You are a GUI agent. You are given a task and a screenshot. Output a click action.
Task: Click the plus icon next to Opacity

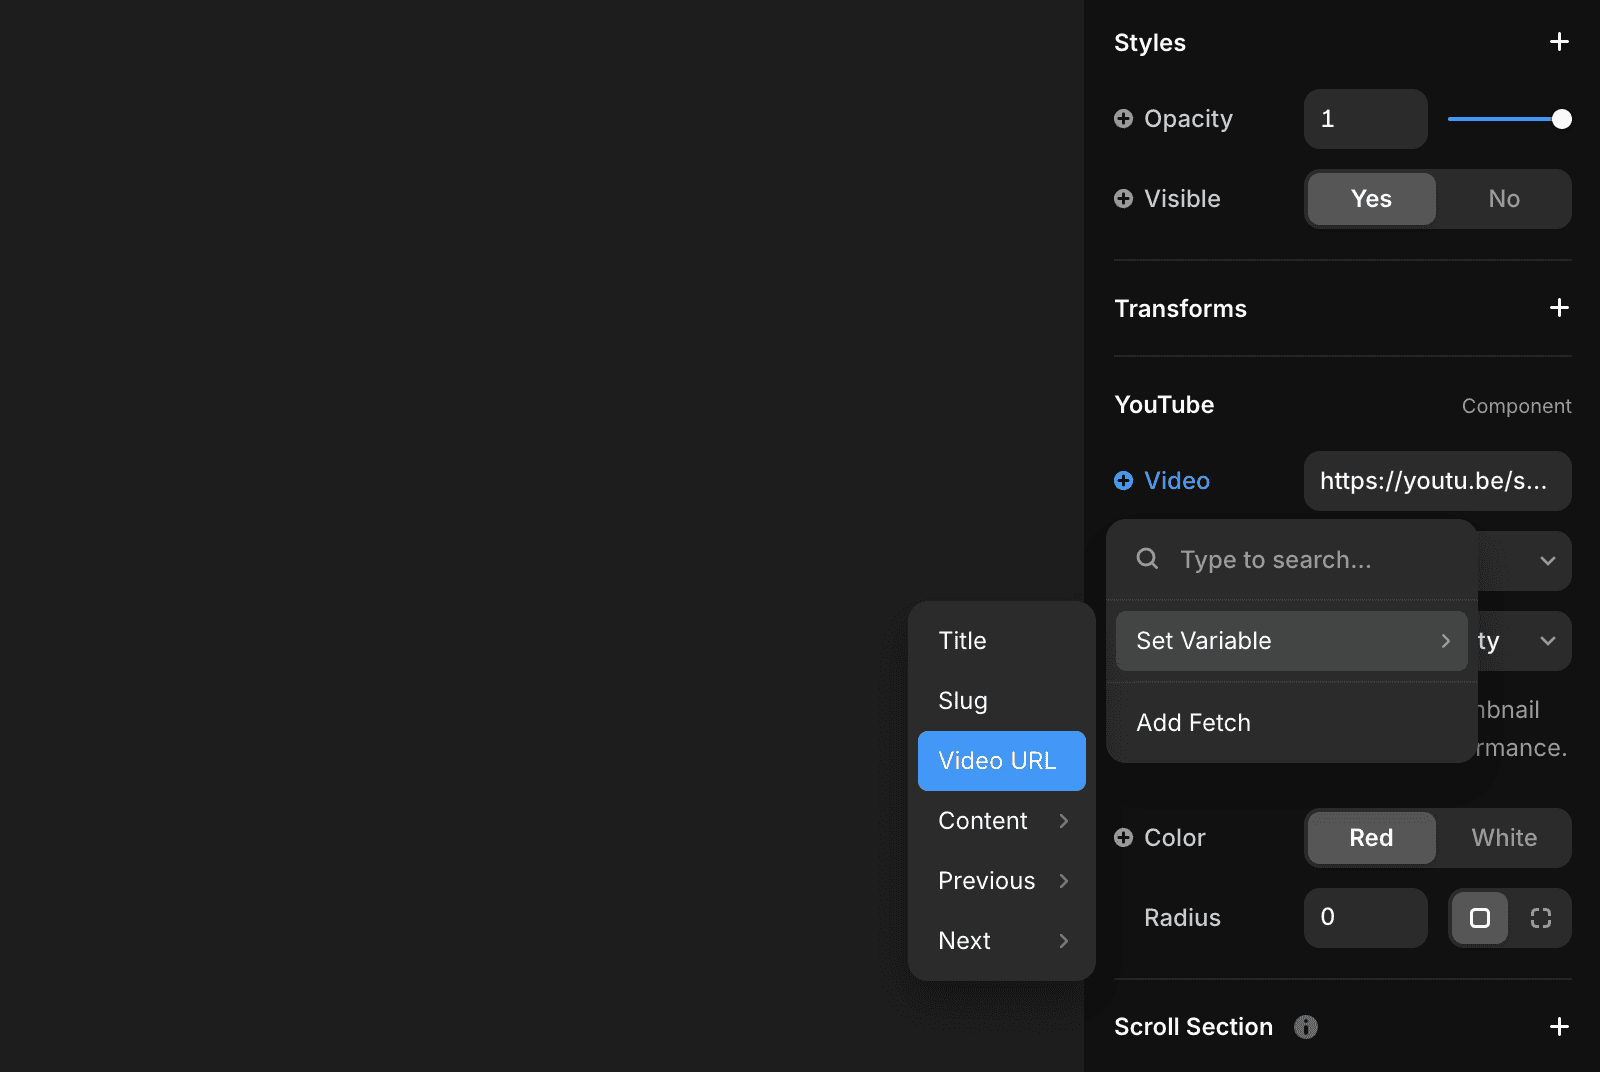click(x=1124, y=118)
